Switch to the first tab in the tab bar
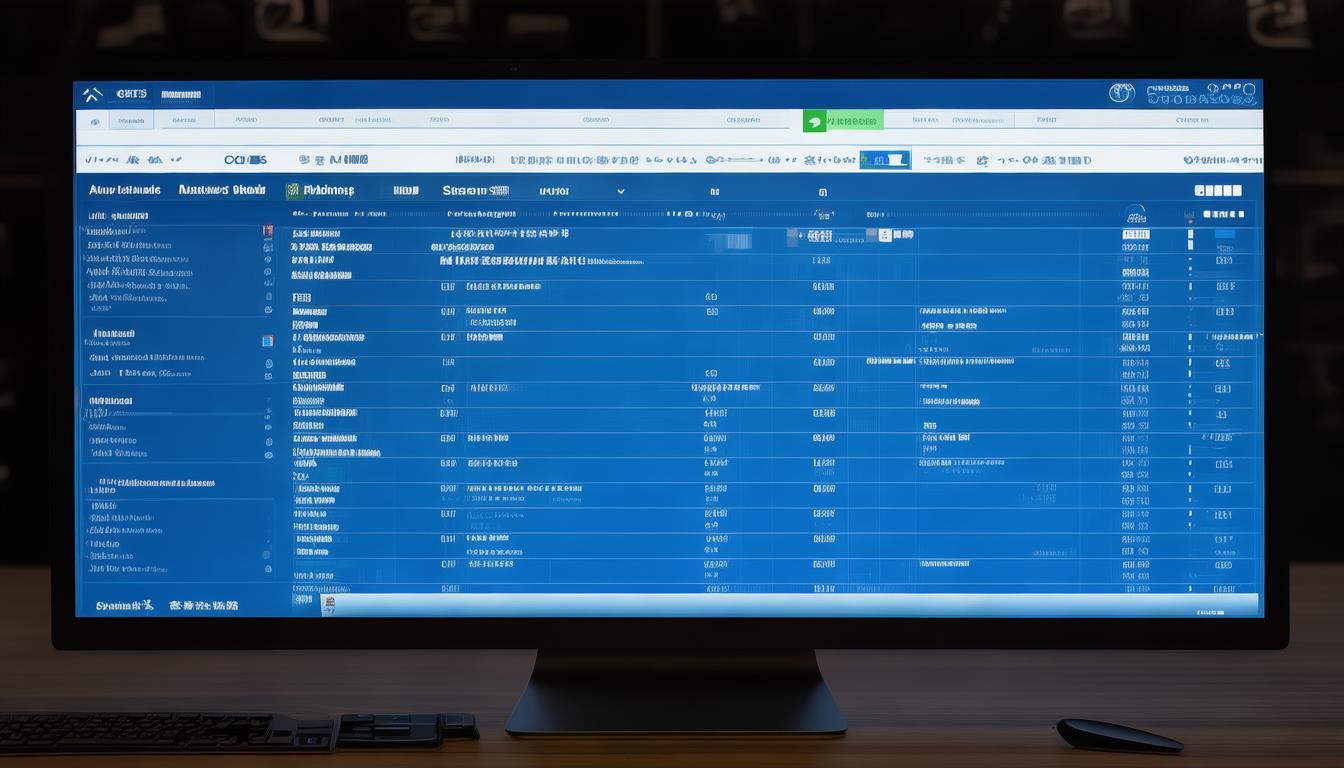Screen dimensions: 1344x768 tap(131, 121)
